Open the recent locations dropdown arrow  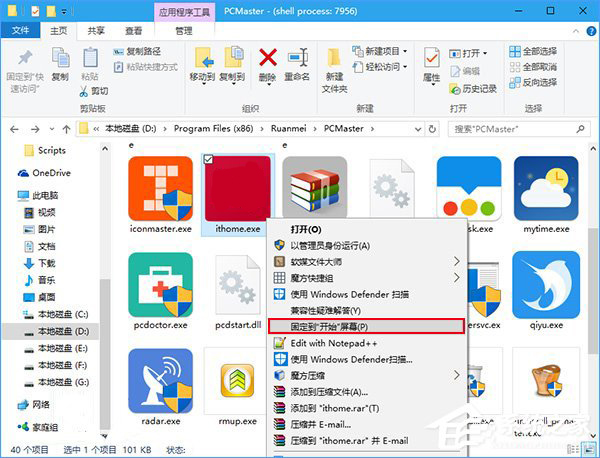tap(52, 129)
